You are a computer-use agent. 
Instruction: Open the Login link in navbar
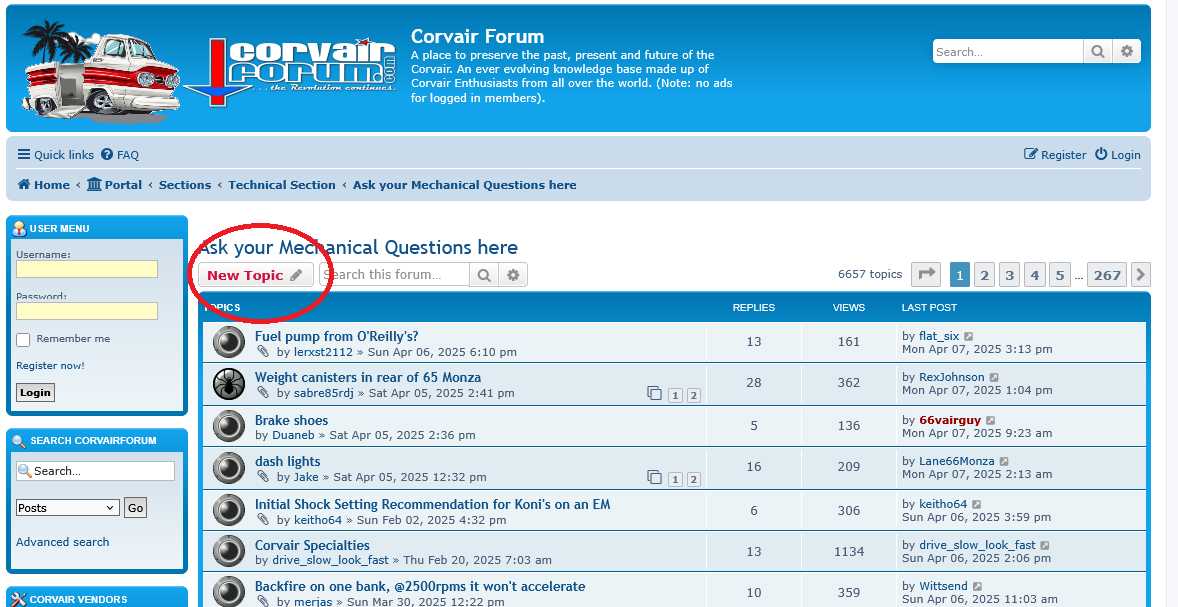1117,155
